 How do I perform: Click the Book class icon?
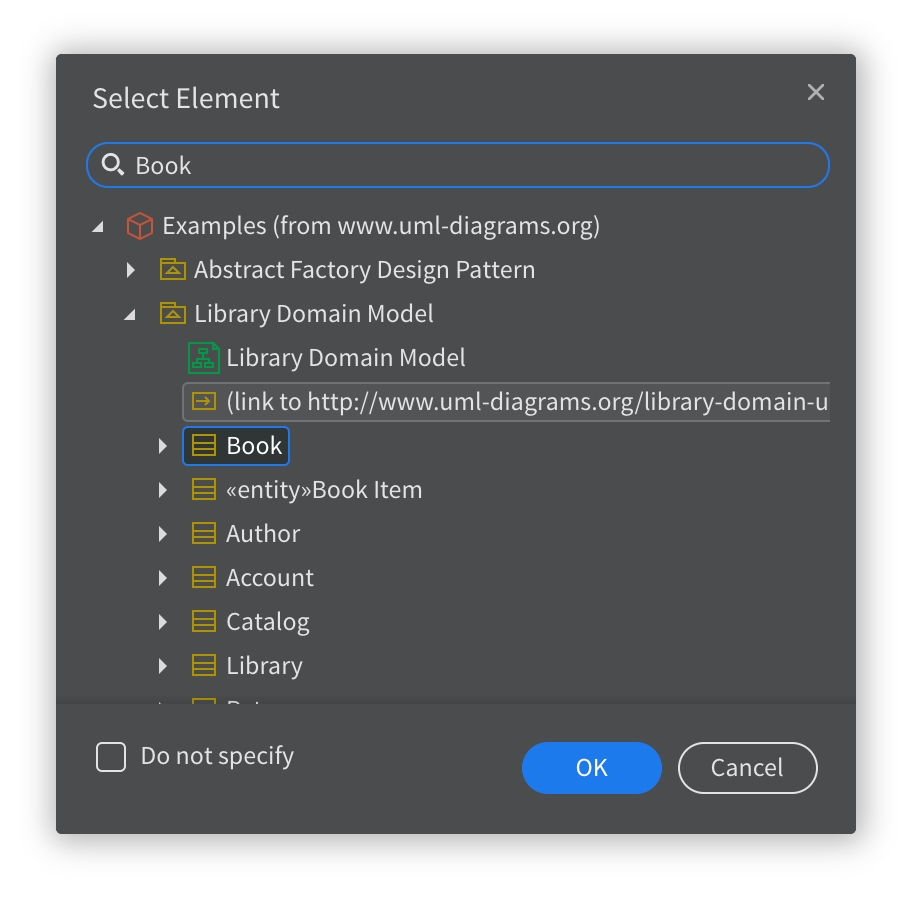tap(204, 446)
